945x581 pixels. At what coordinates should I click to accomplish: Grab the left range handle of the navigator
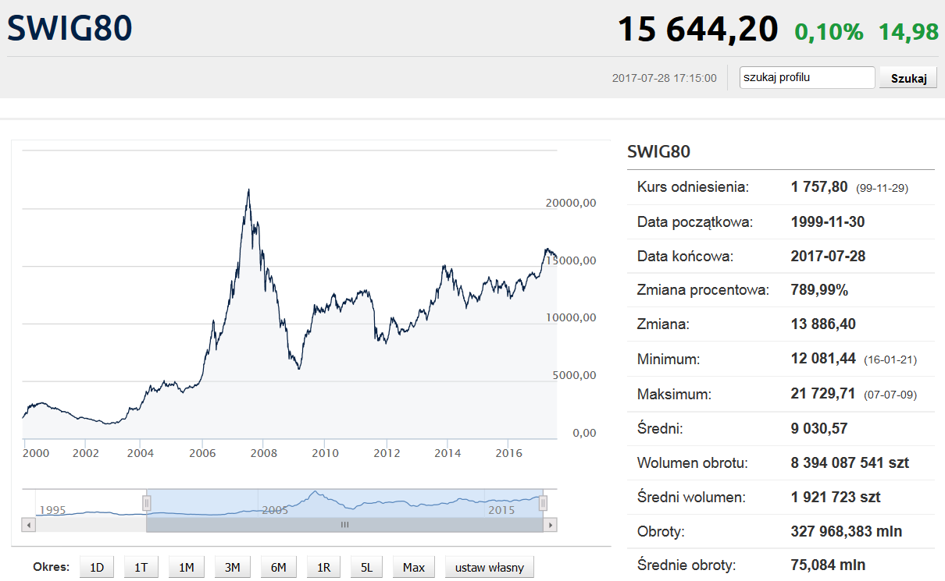pos(146,503)
